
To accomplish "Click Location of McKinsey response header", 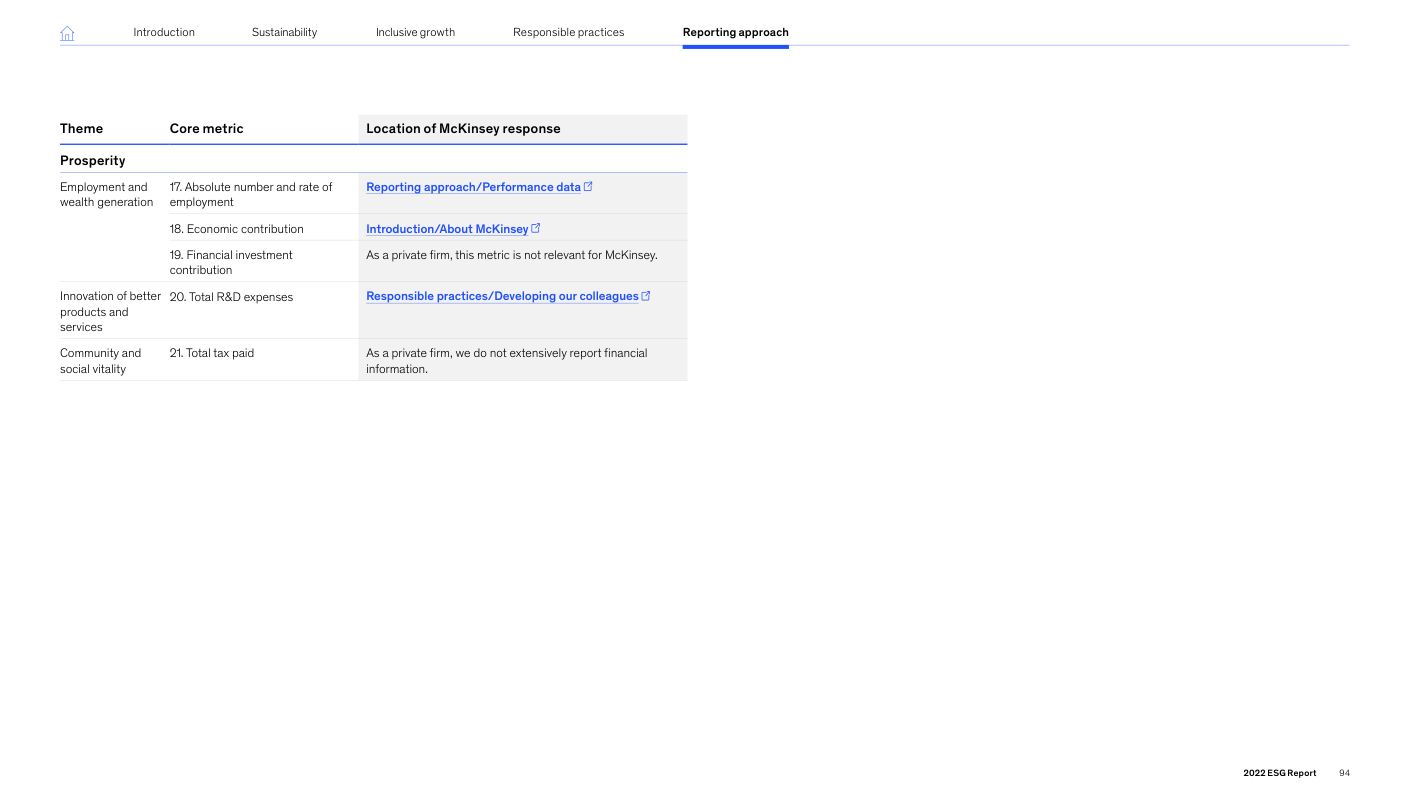I will click(463, 128).
